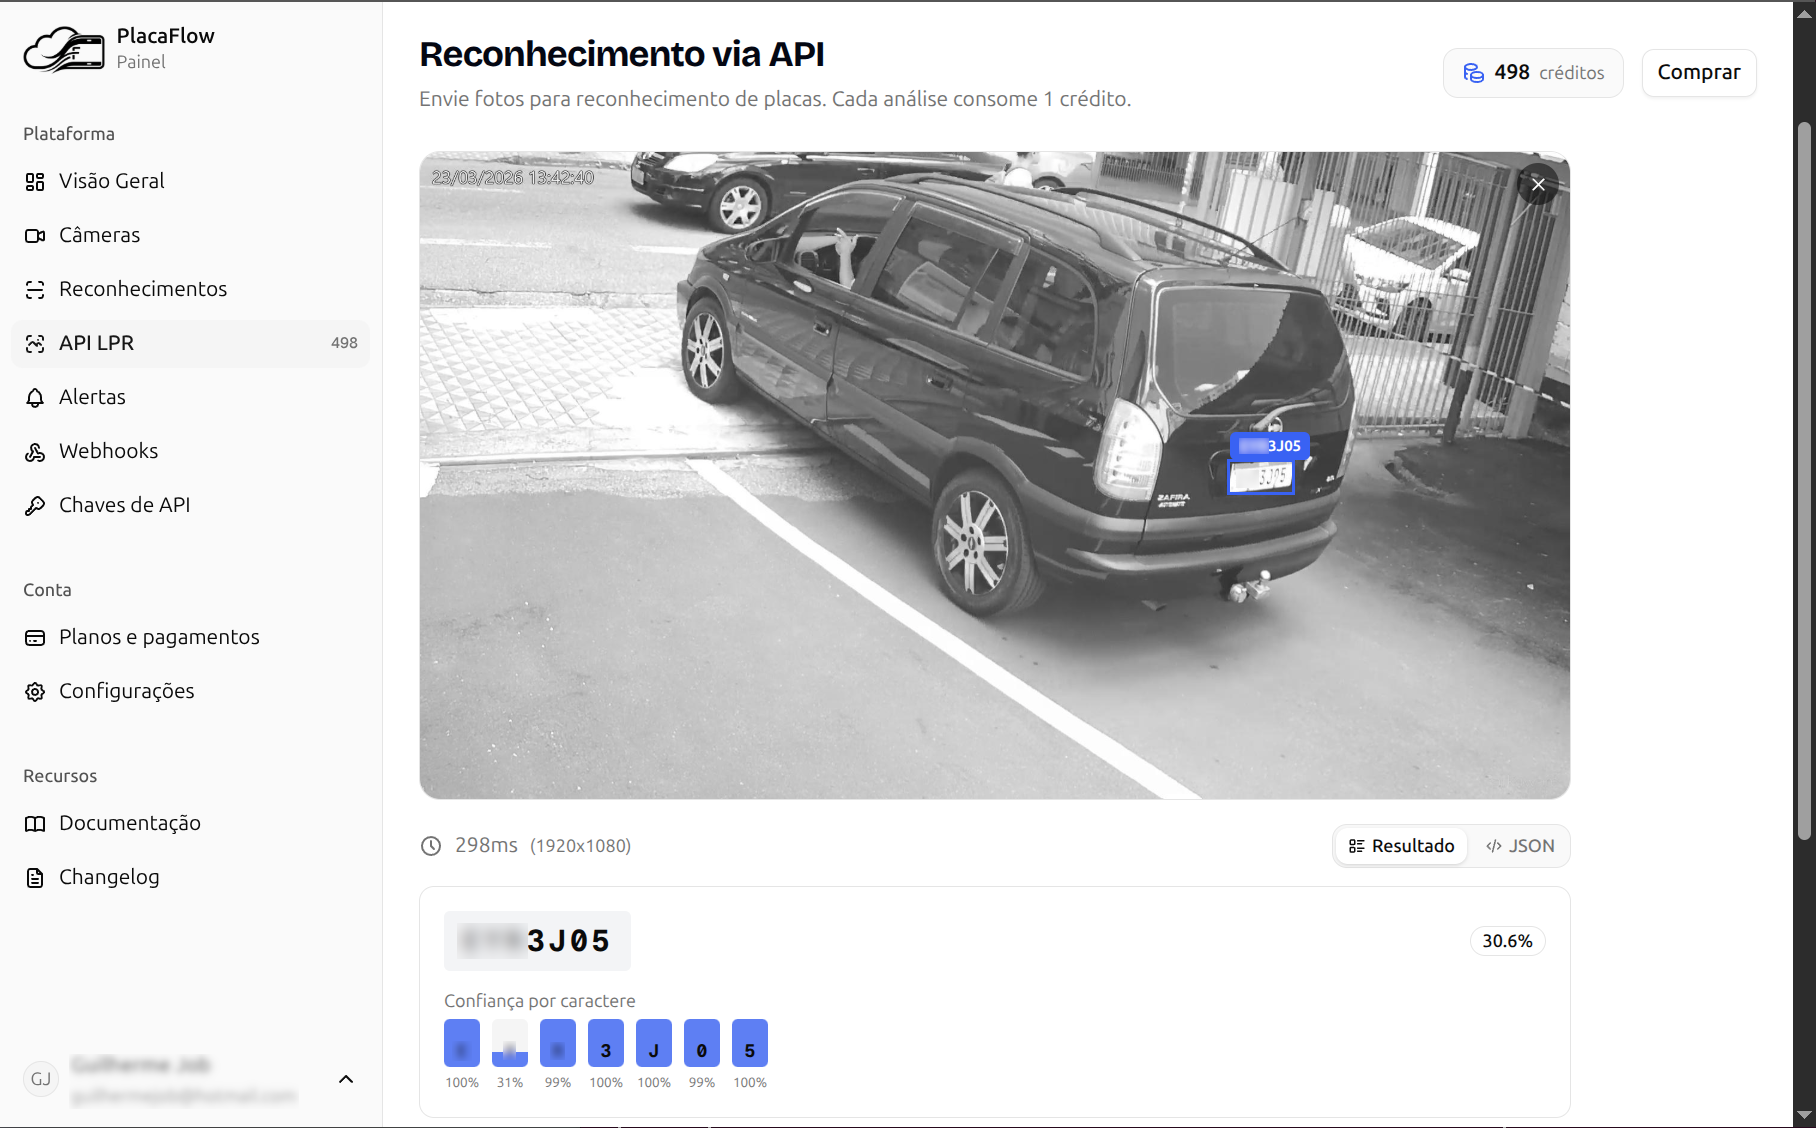Click the Comprar button
1816x1128 pixels.
tap(1698, 73)
